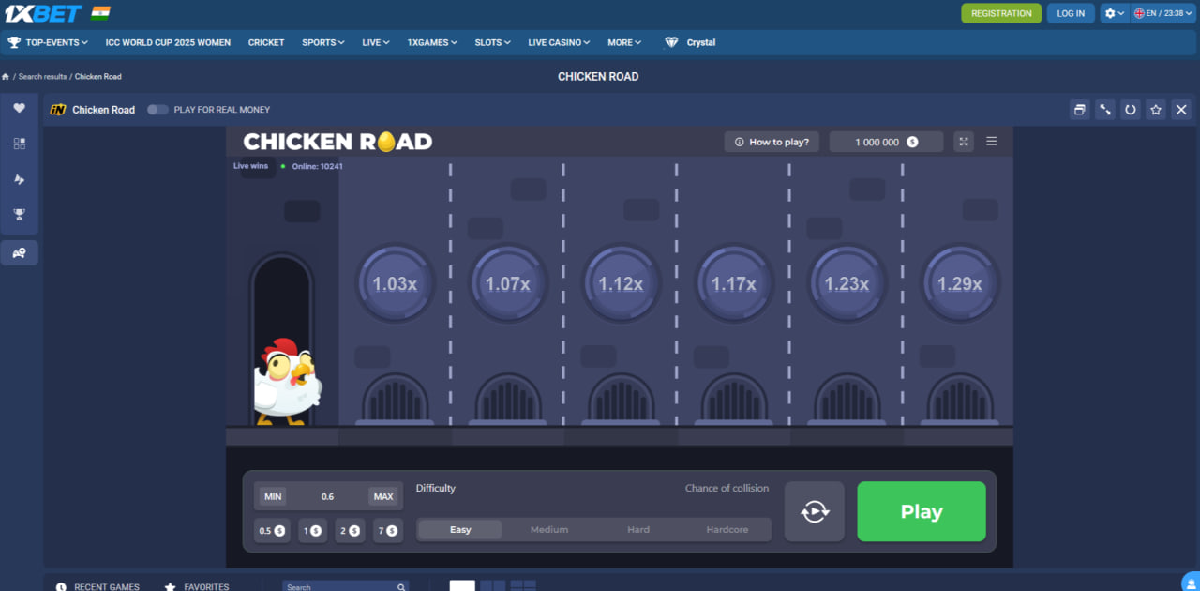1200x591 pixels.
Task: Select the gamepad icon in sidebar
Action: pyautogui.click(x=19, y=252)
